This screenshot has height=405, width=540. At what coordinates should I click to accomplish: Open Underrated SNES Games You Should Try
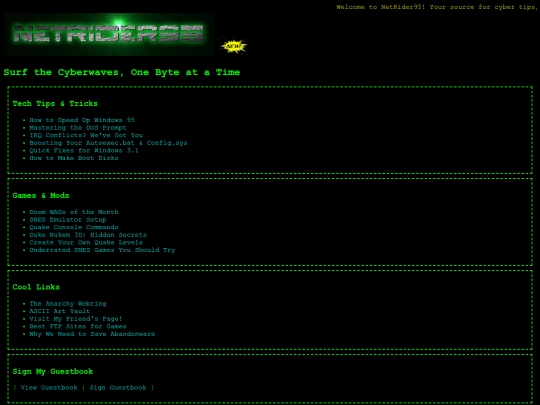pos(102,250)
